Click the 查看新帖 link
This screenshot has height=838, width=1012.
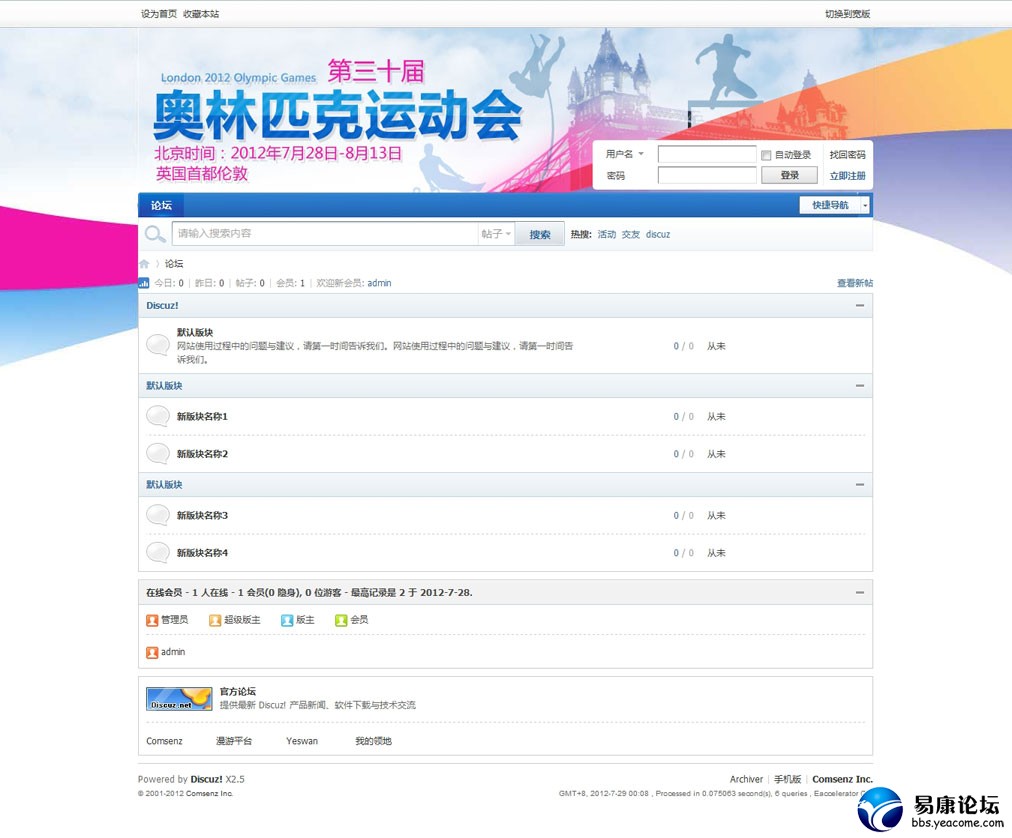pyautogui.click(x=855, y=283)
